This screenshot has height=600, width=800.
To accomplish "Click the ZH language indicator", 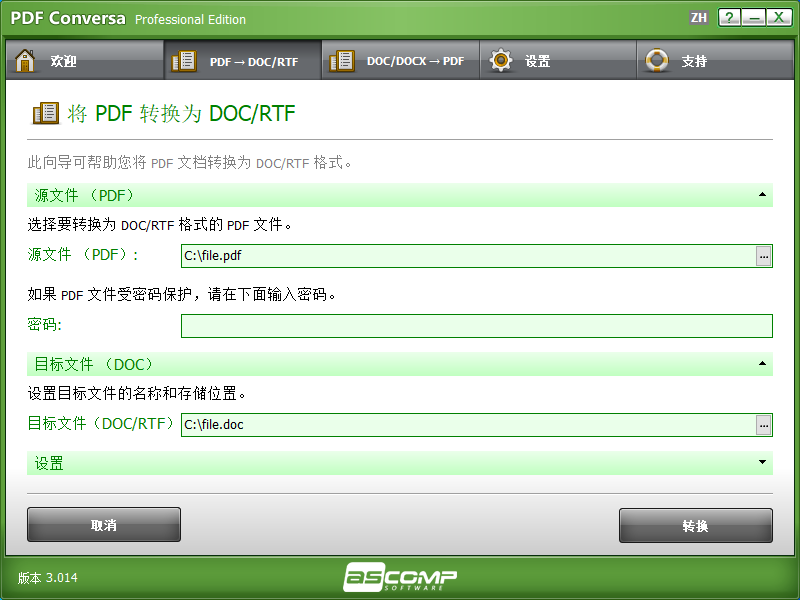I will click(x=698, y=18).
